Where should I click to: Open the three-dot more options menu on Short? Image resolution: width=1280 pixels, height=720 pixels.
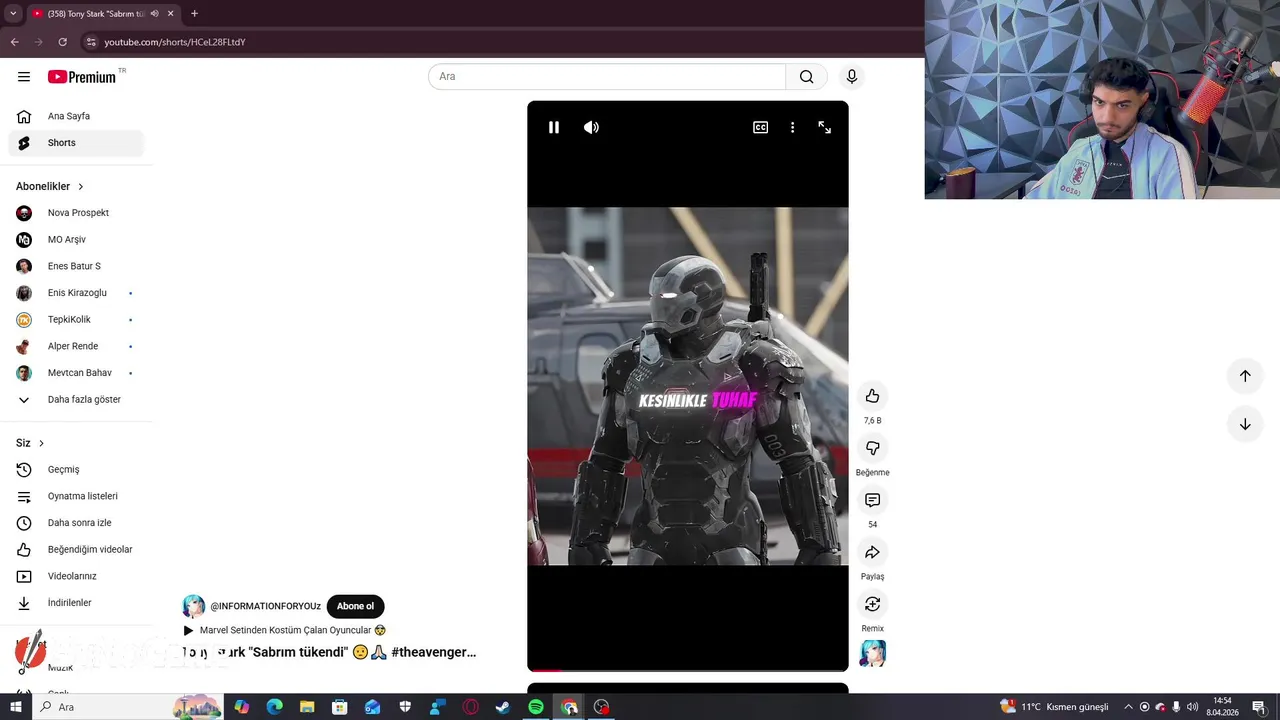792,127
